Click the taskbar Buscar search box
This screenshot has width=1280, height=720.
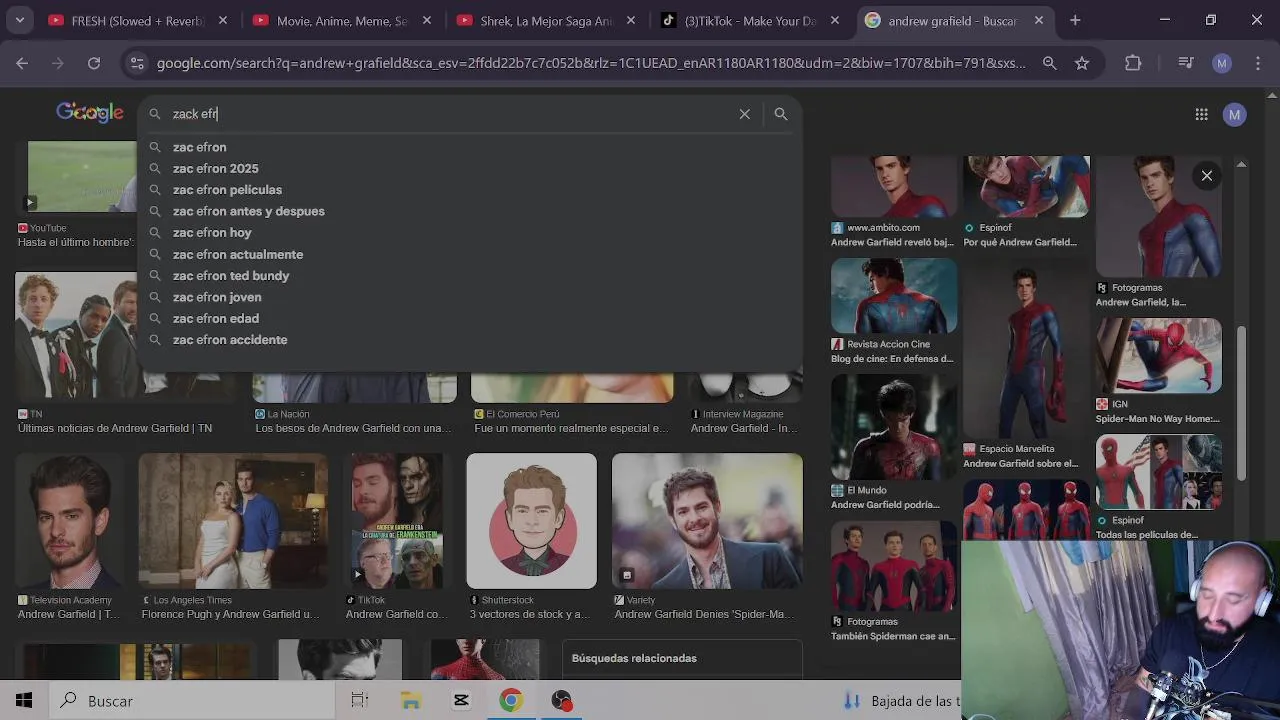click(x=192, y=701)
